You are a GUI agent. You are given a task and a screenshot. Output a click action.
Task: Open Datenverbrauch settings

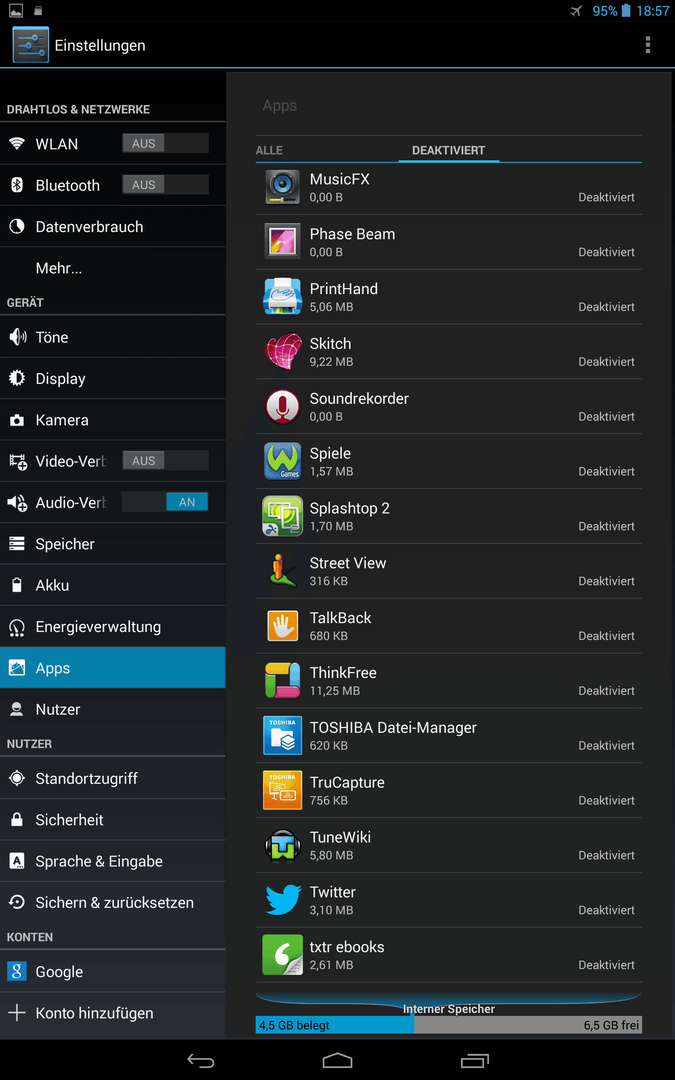tap(113, 227)
